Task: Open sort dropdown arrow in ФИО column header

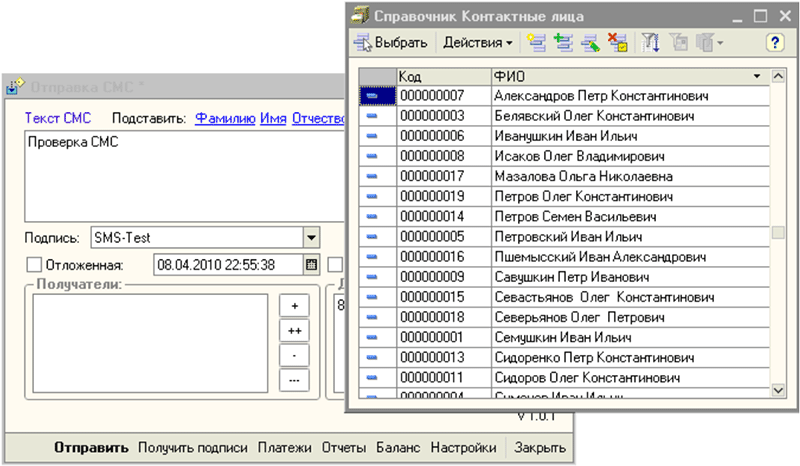Action: click(x=757, y=76)
